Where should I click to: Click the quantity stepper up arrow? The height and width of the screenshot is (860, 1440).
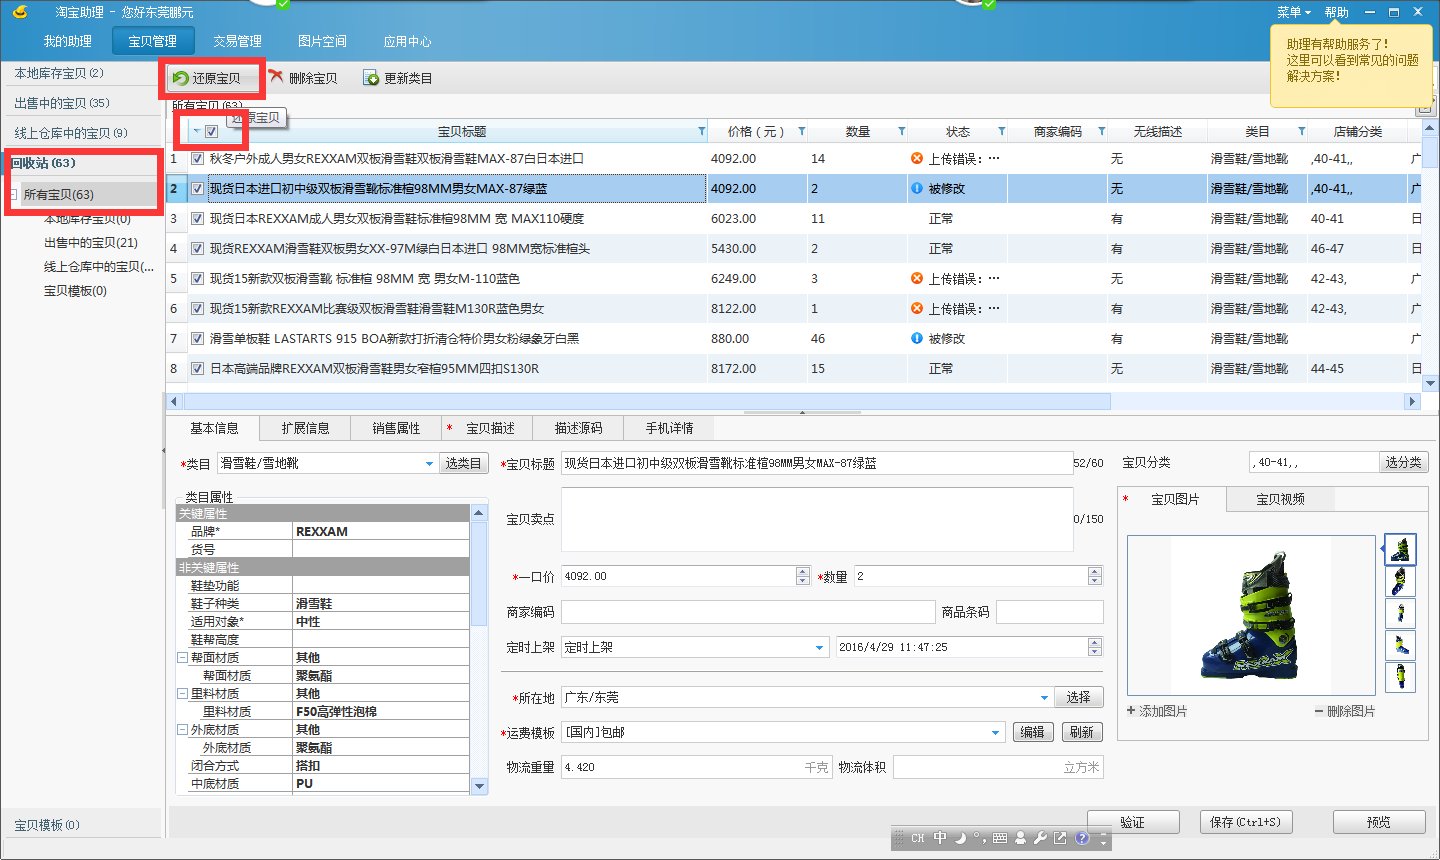pyautogui.click(x=1094, y=571)
